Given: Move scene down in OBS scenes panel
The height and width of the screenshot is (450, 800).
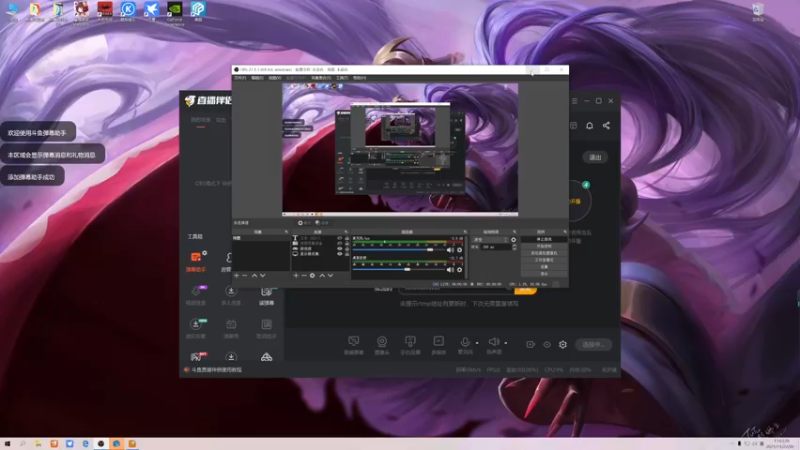Looking at the screenshot, I should click(263, 276).
